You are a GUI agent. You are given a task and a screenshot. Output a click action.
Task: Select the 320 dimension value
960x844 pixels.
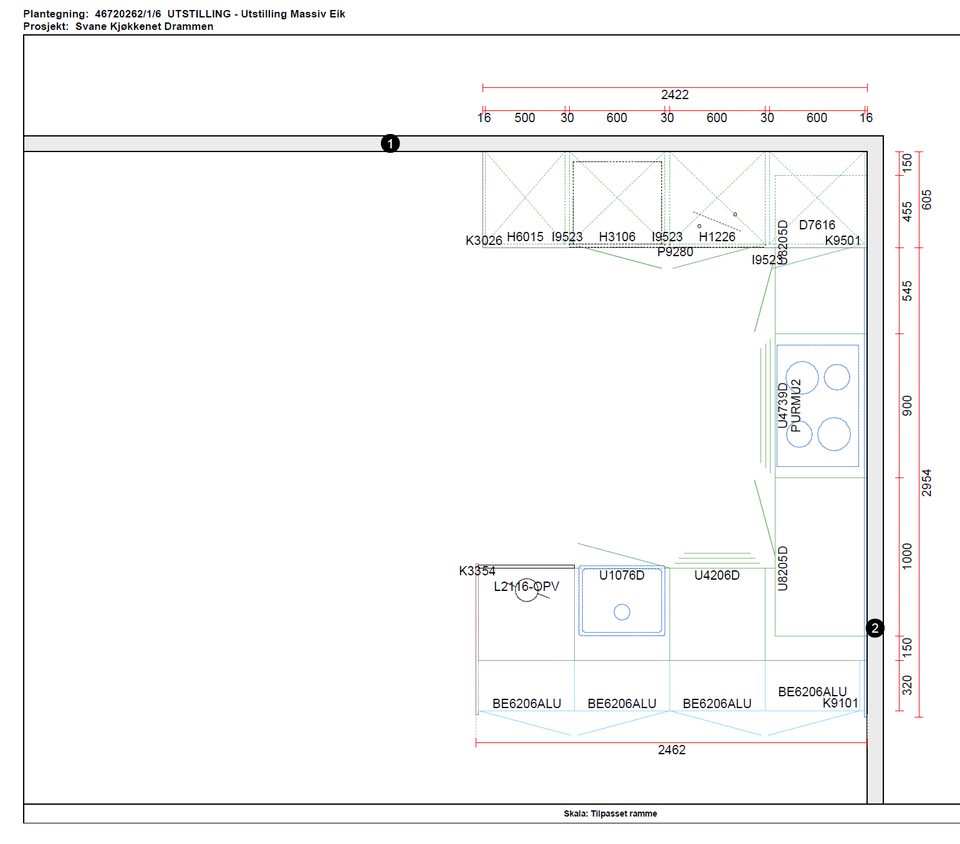point(907,685)
